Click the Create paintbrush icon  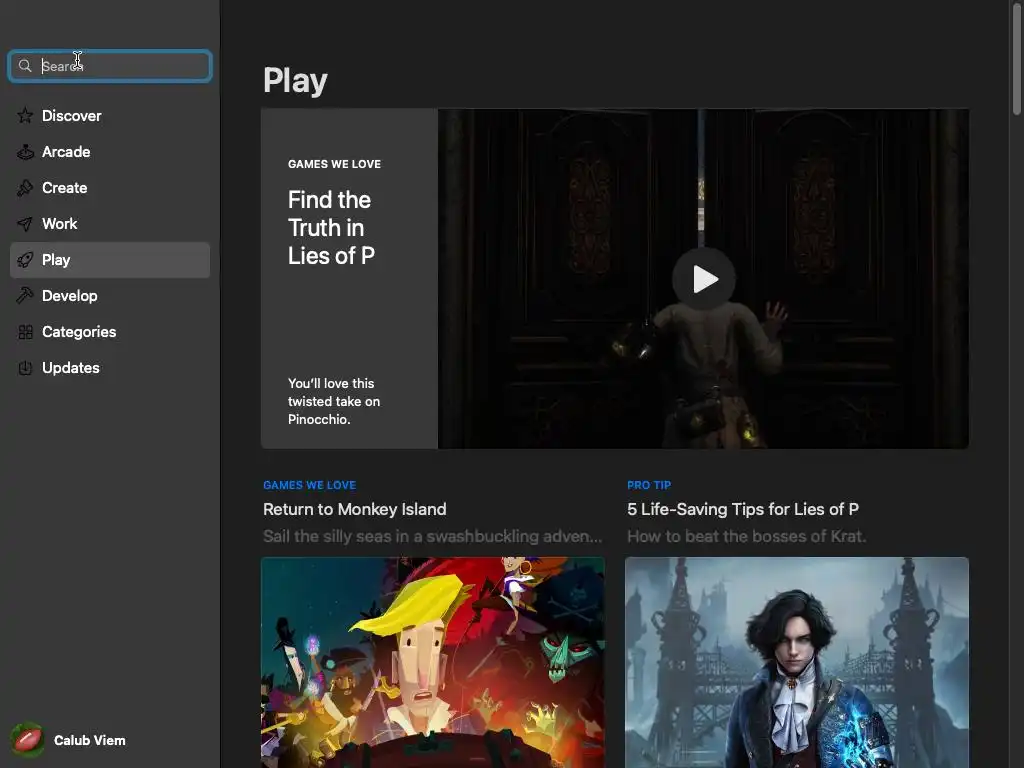pos(25,188)
